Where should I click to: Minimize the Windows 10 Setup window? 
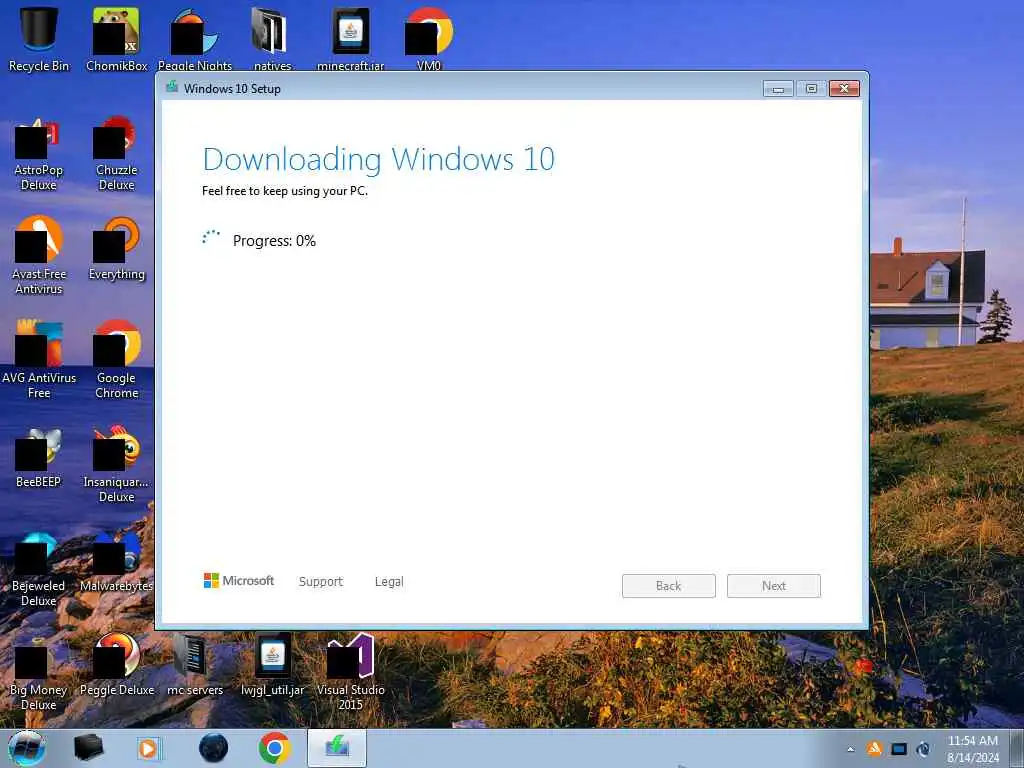(x=778, y=88)
